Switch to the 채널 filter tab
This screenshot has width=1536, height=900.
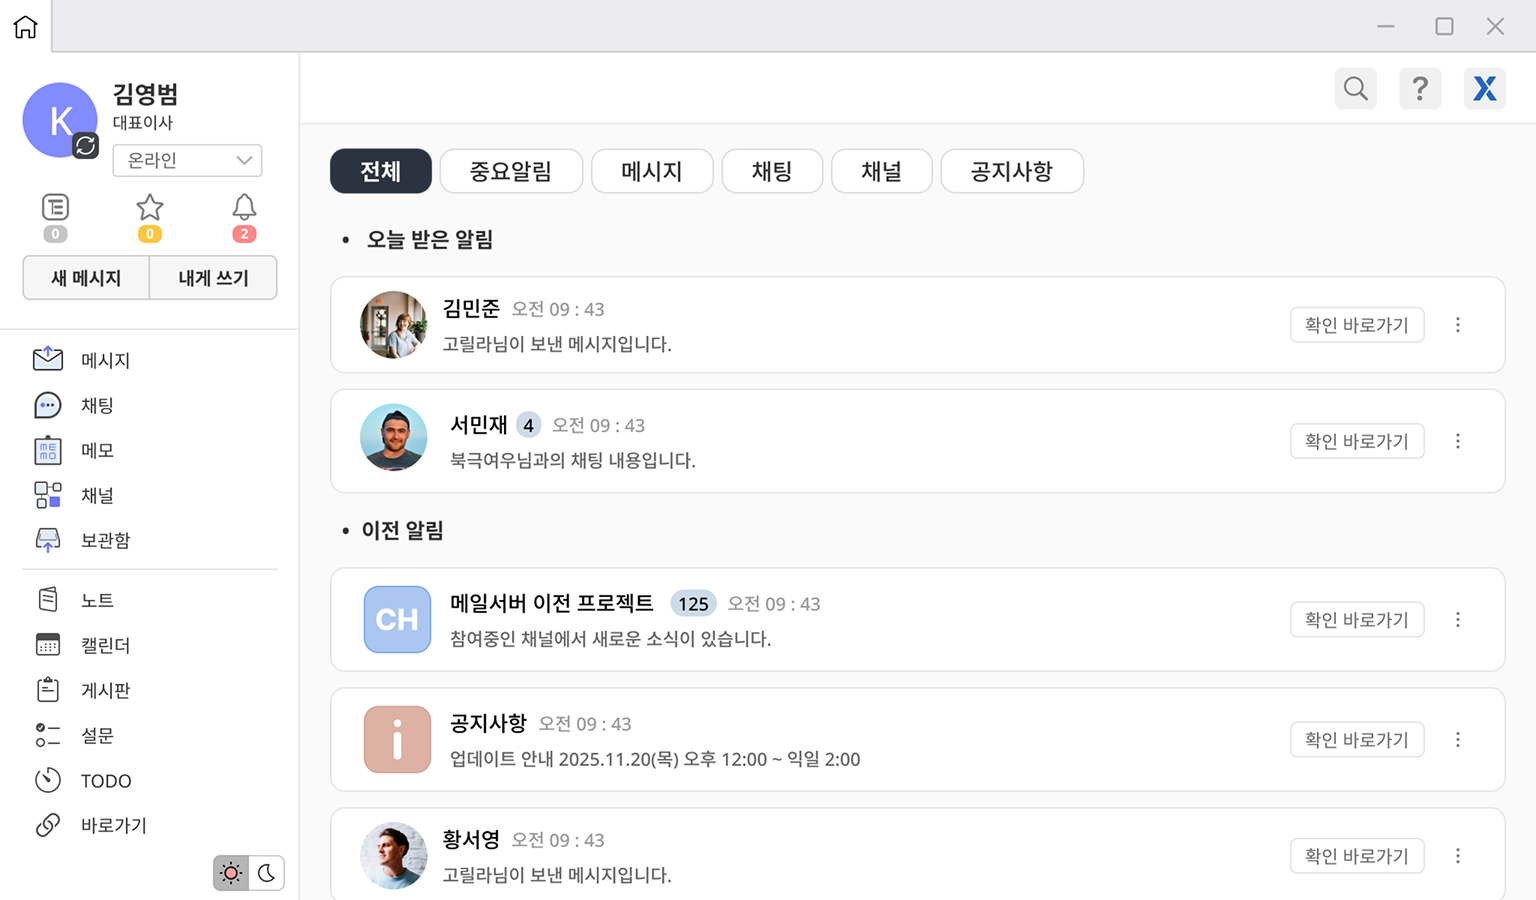pyautogui.click(x=881, y=171)
